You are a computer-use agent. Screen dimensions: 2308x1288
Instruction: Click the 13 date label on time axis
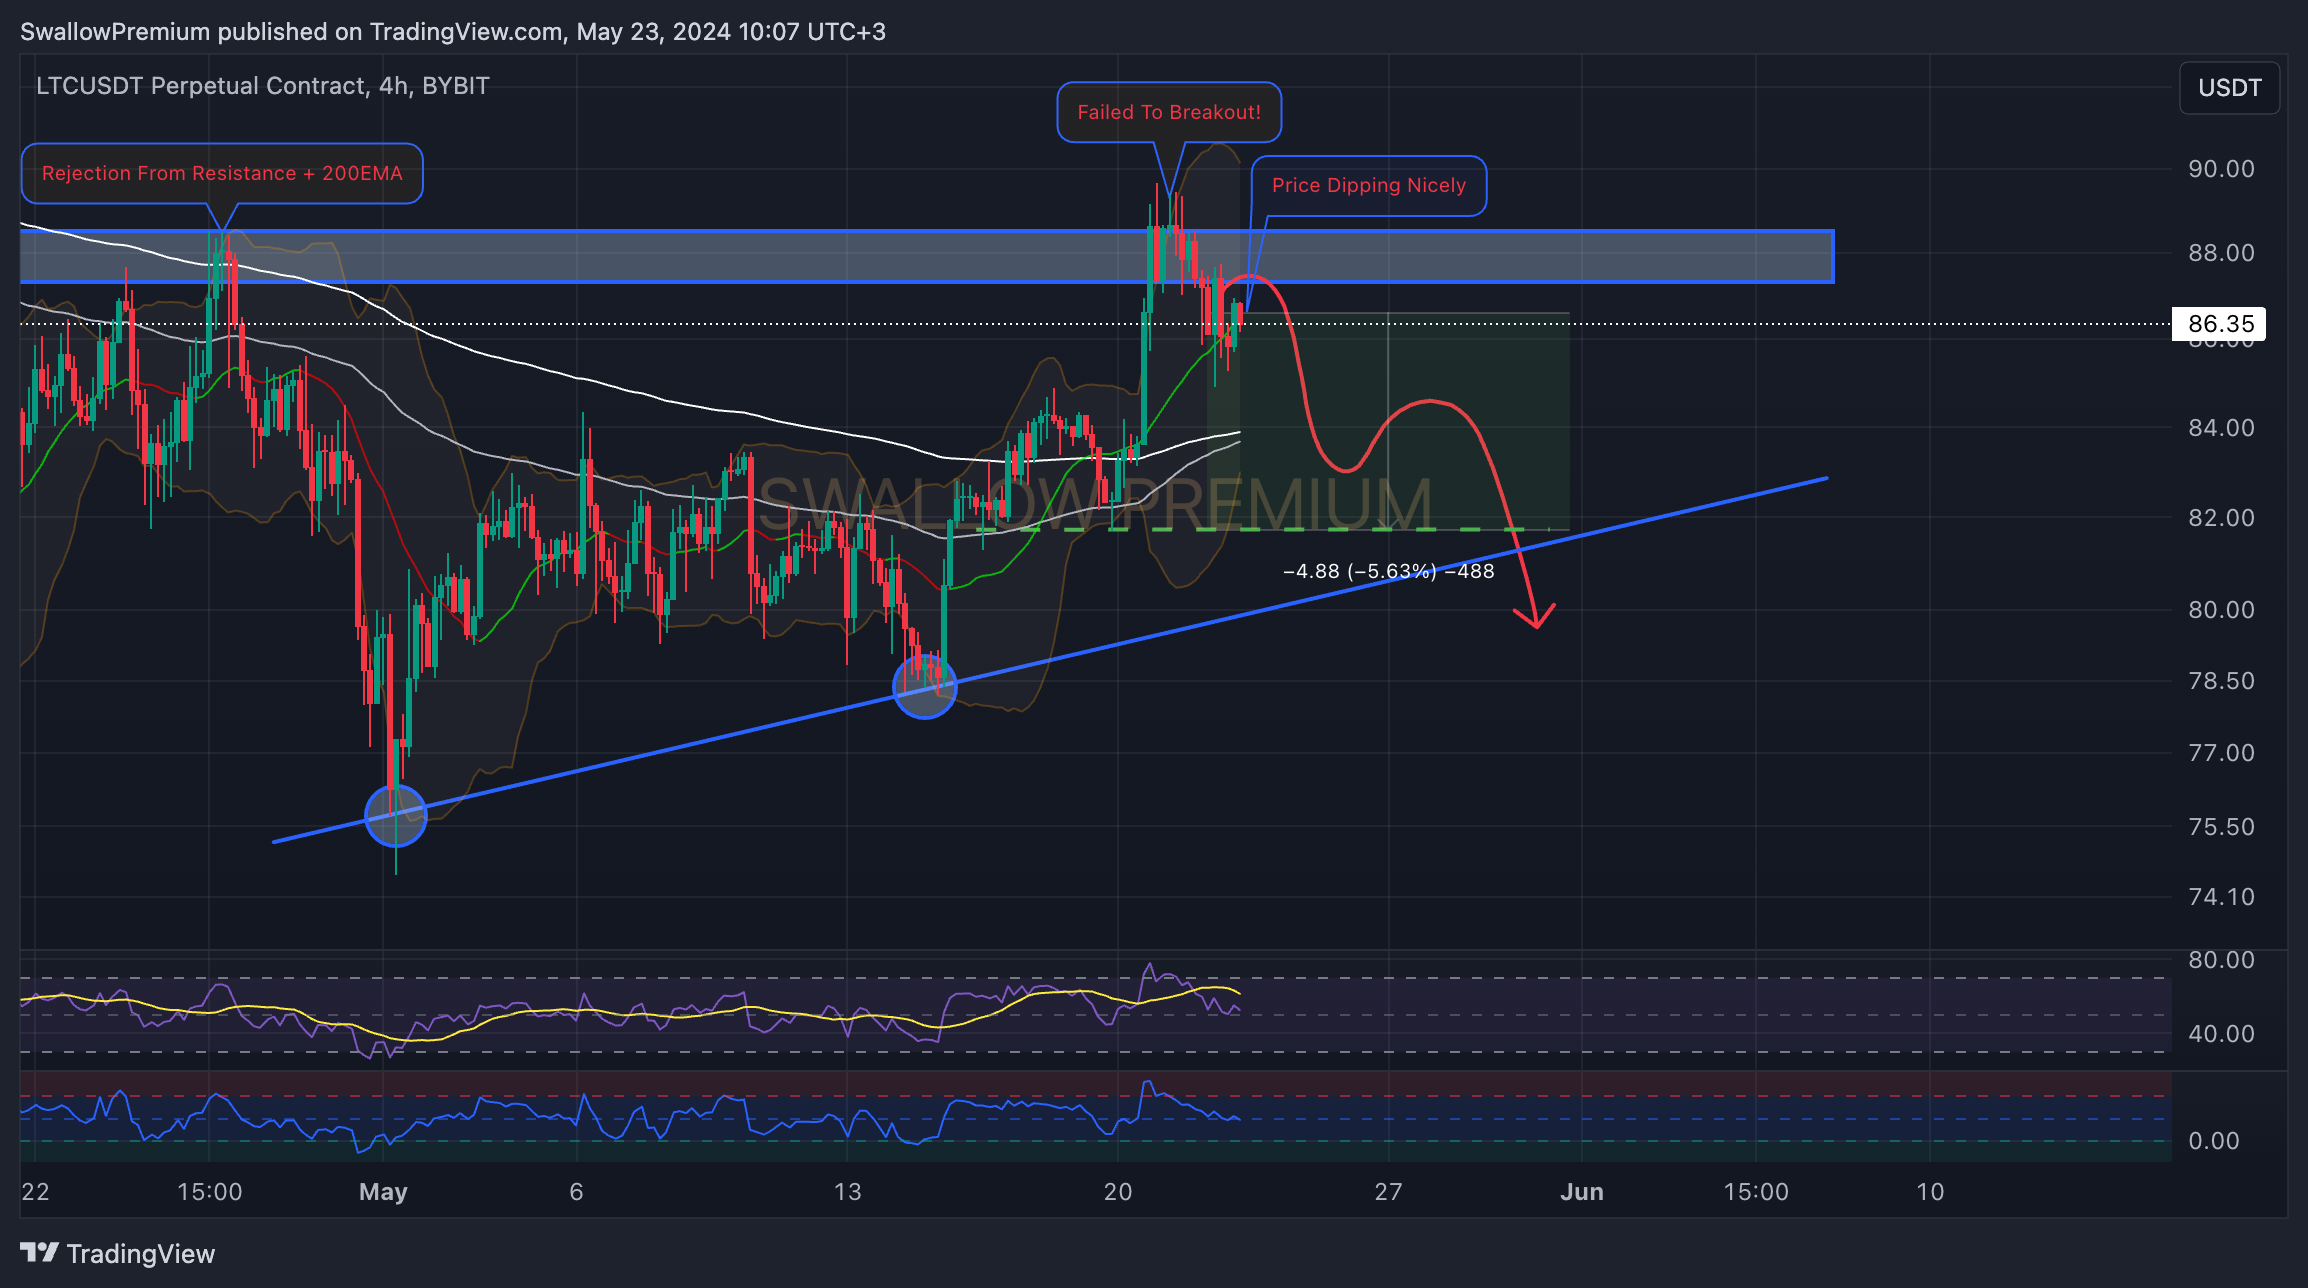tap(847, 1192)
